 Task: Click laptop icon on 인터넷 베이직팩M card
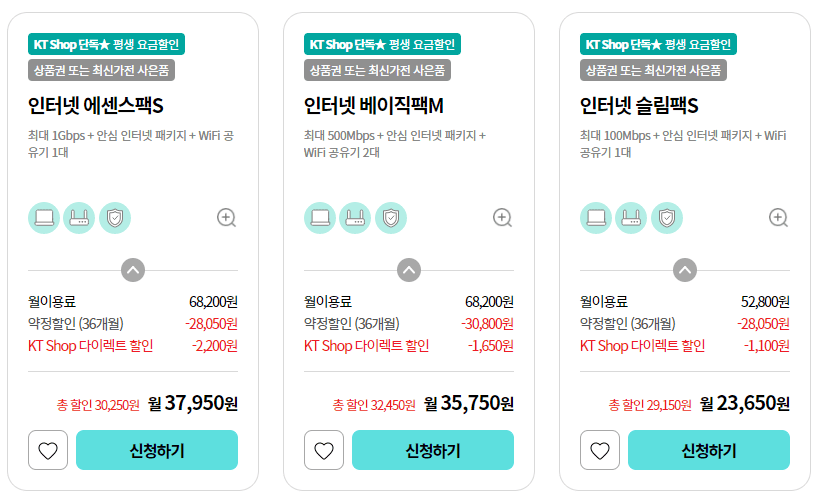[x=320, y=218]
